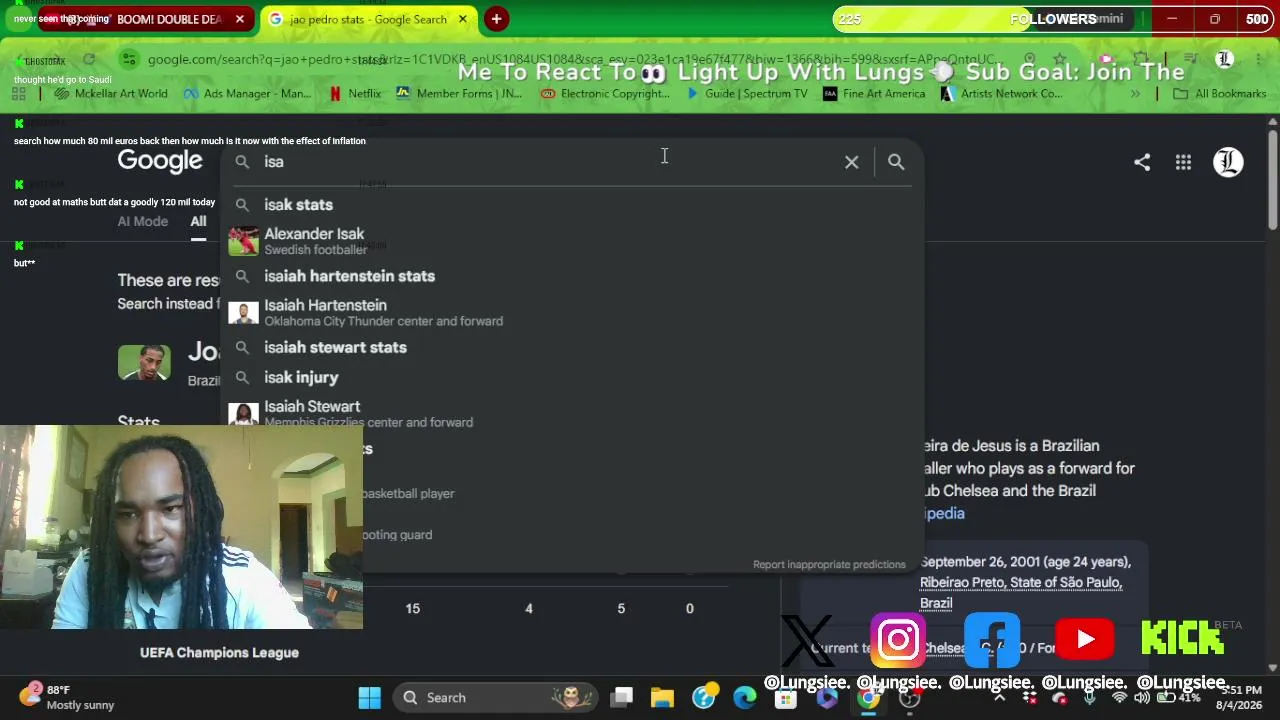The image size is (1280, 720).
Task: Click the magnifier search button
Action: click(896, 162)
